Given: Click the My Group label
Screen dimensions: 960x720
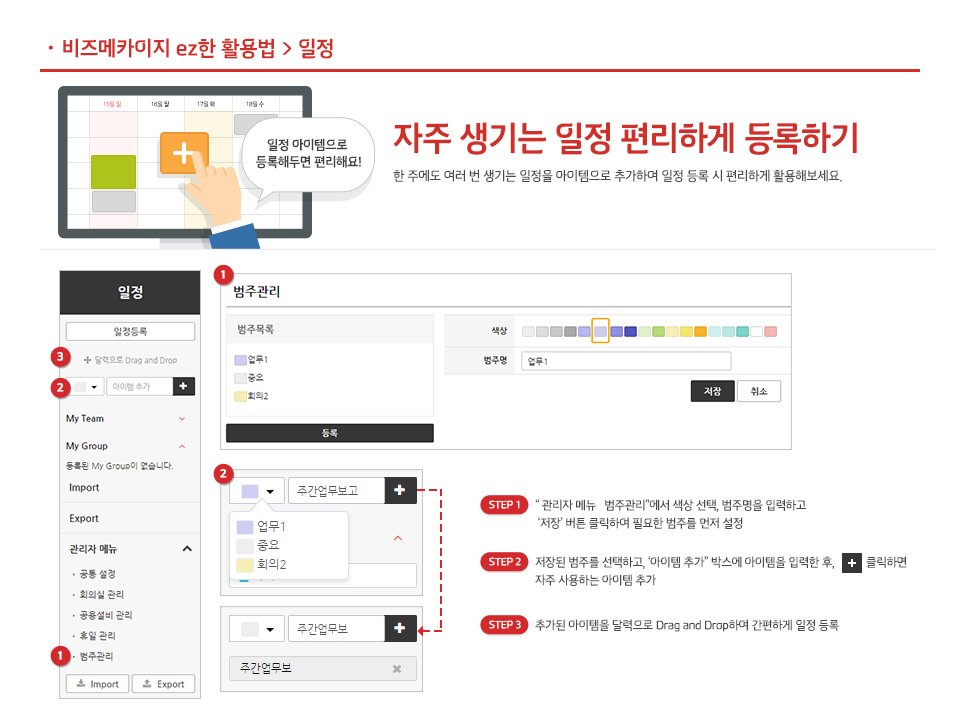Looking at the screenshot, I should tap(87, 446).
